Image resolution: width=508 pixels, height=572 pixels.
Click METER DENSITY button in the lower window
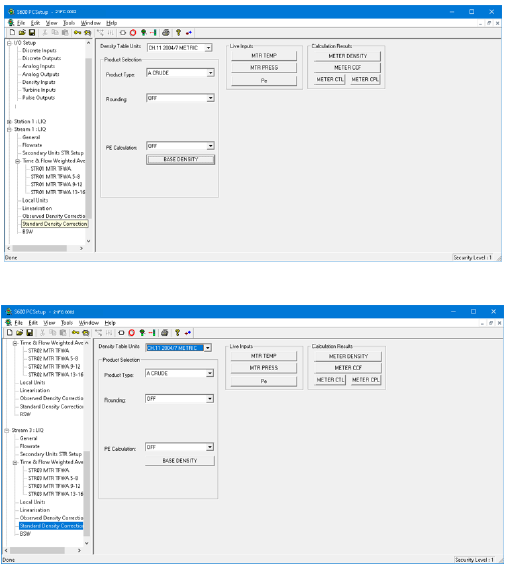pos(348,356)
